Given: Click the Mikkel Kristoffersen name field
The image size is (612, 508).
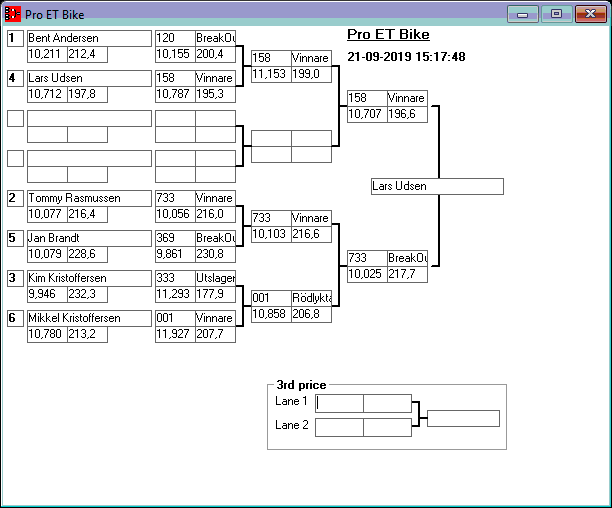Looking at the screenshot, I should tap(88, 318).
